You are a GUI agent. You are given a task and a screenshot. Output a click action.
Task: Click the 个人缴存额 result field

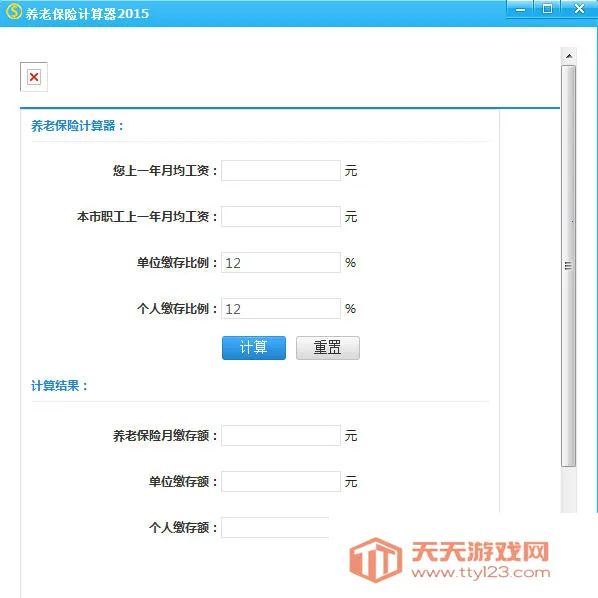(x=275, y=527)
